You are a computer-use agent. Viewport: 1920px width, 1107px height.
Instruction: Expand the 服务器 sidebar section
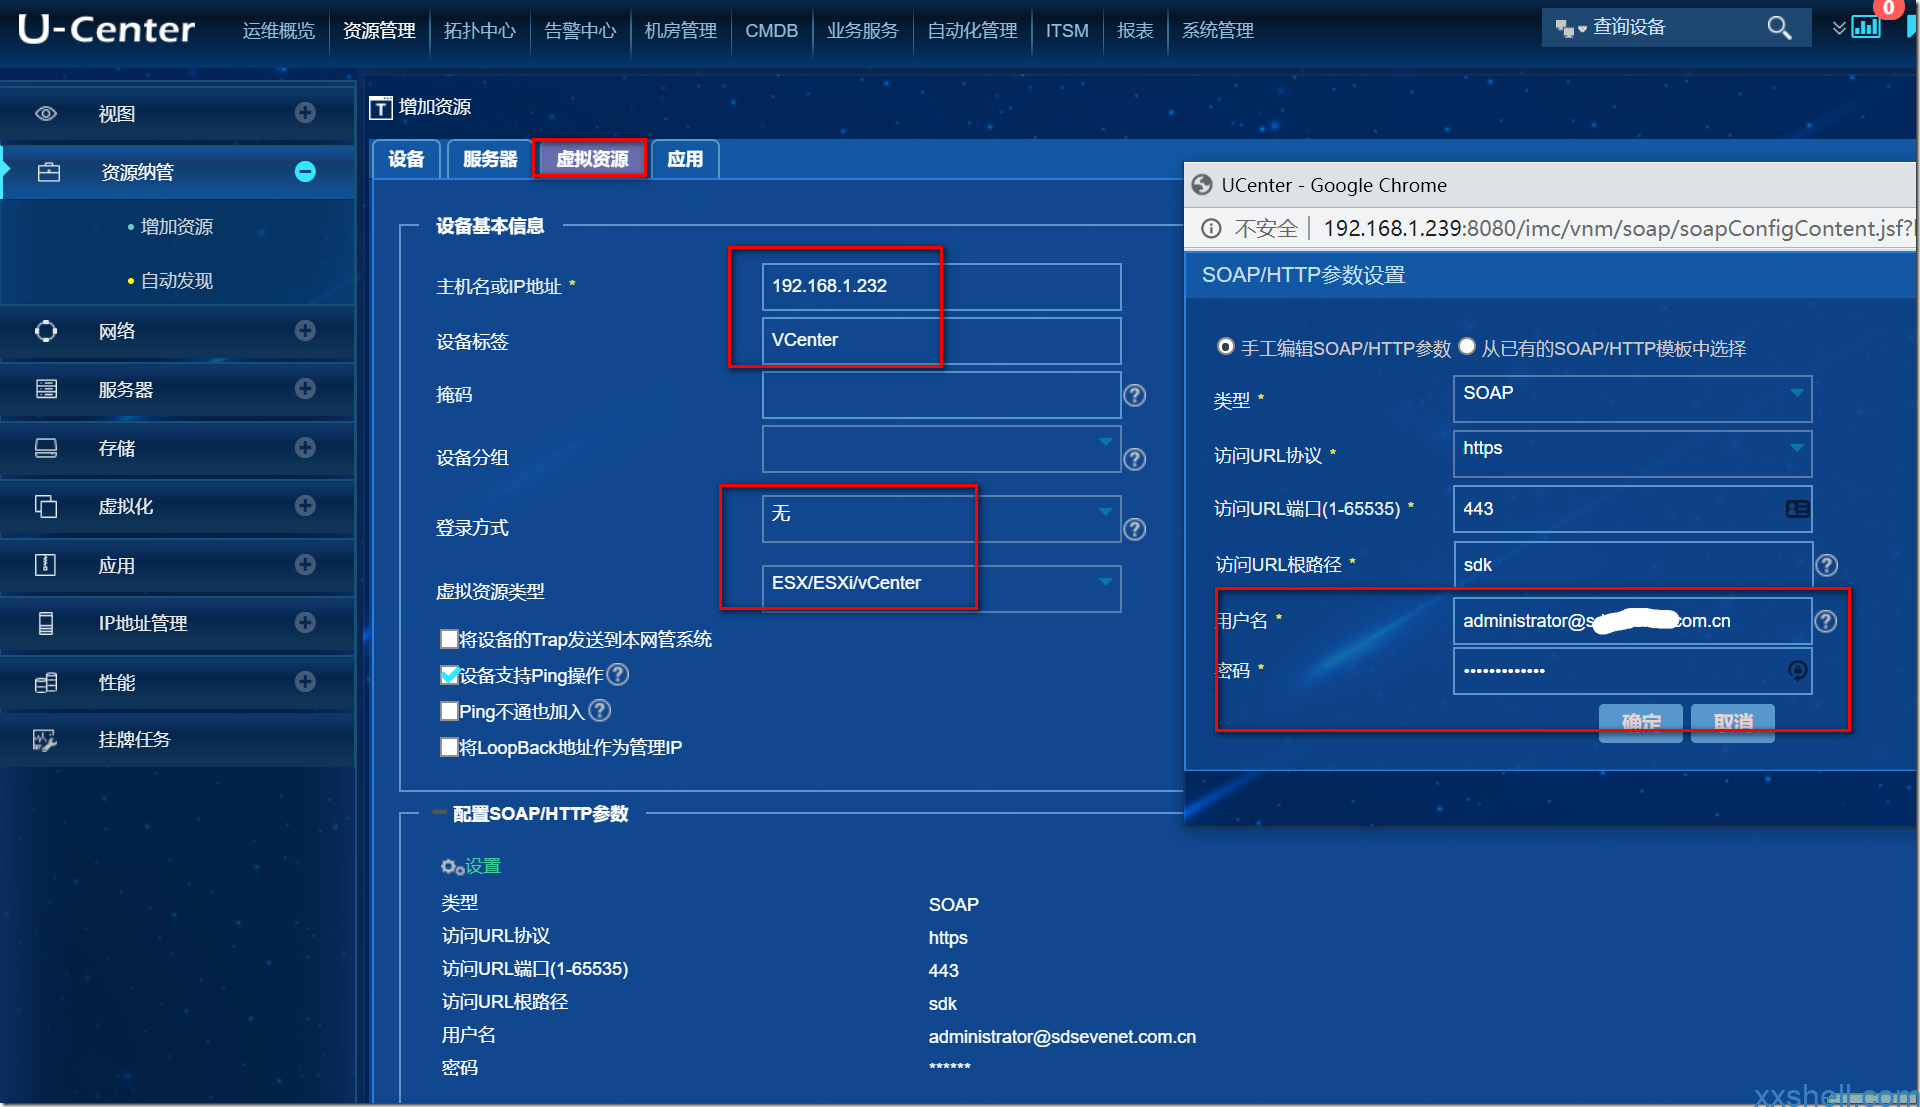pyautogui.click(x=305, y=388)
